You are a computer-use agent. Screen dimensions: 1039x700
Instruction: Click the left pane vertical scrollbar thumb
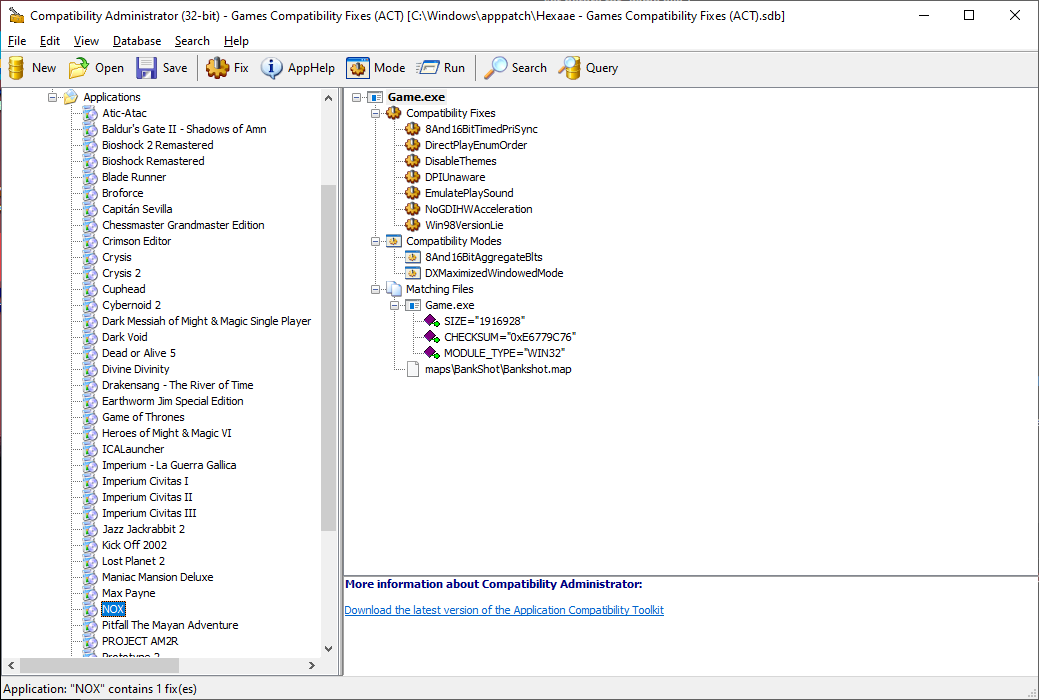click(328, 358)
